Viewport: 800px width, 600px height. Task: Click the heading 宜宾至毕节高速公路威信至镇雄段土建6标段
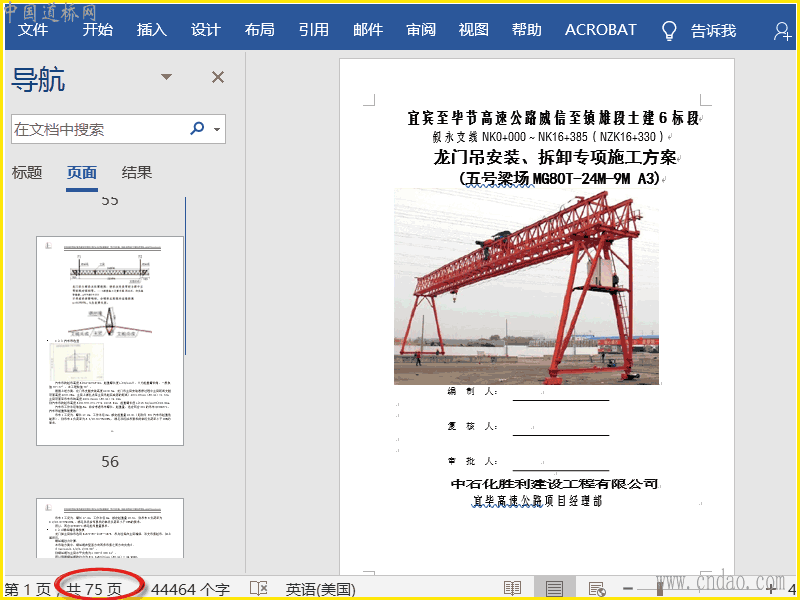(553, 118)
